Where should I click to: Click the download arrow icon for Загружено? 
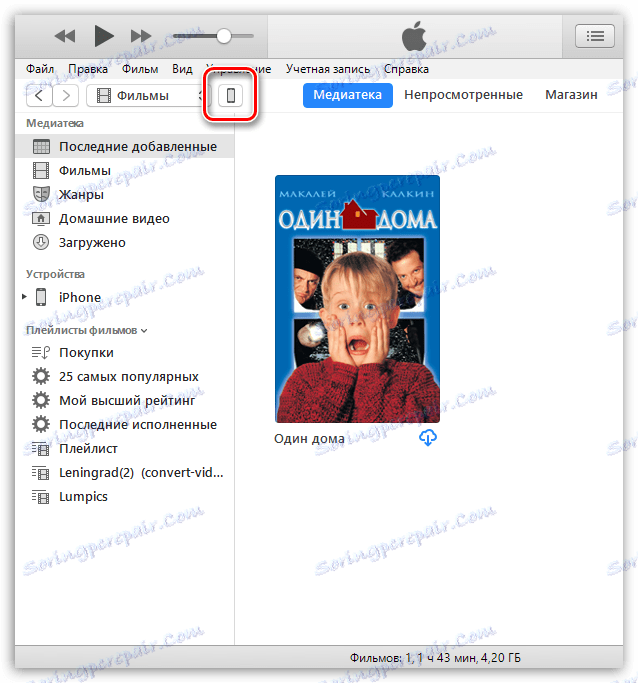tap(41, 242)
